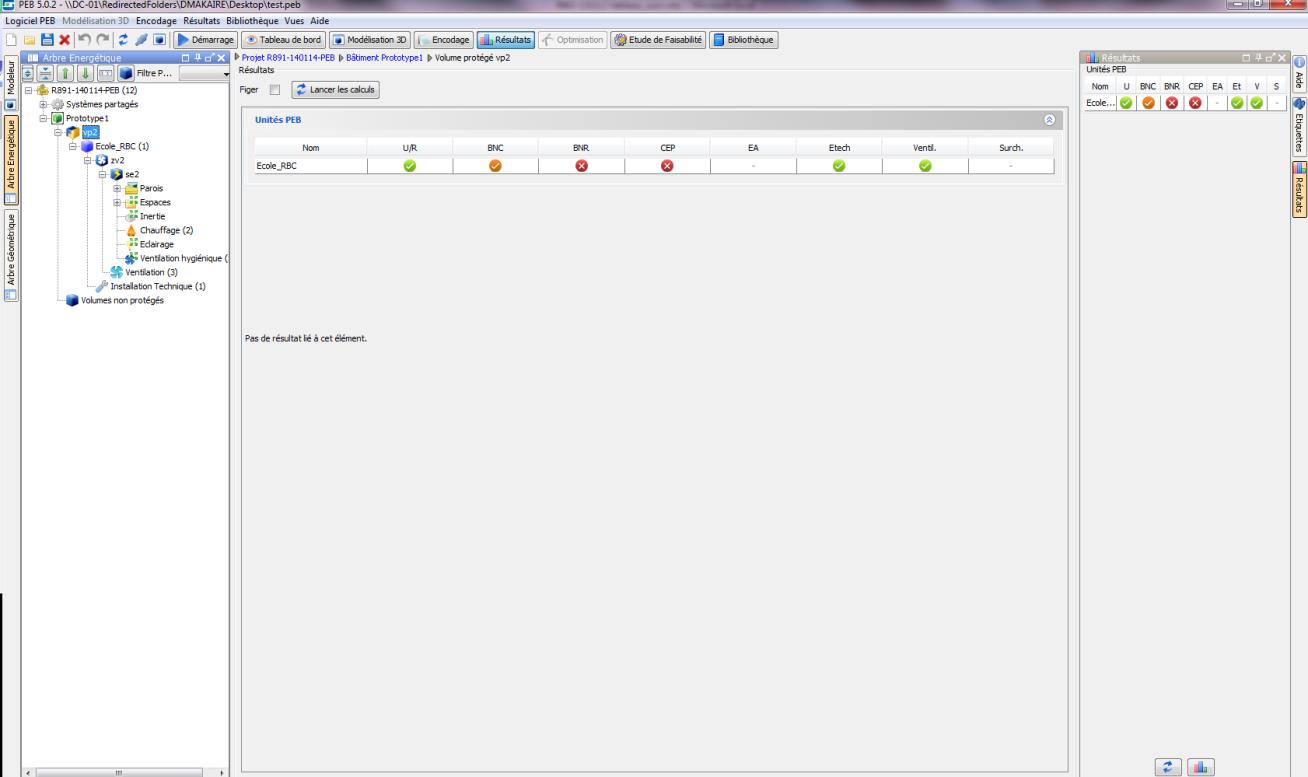Click the pencil edit toolbar icon
The width and height of the screenshot is (1308, 777).
click(141, 39)
